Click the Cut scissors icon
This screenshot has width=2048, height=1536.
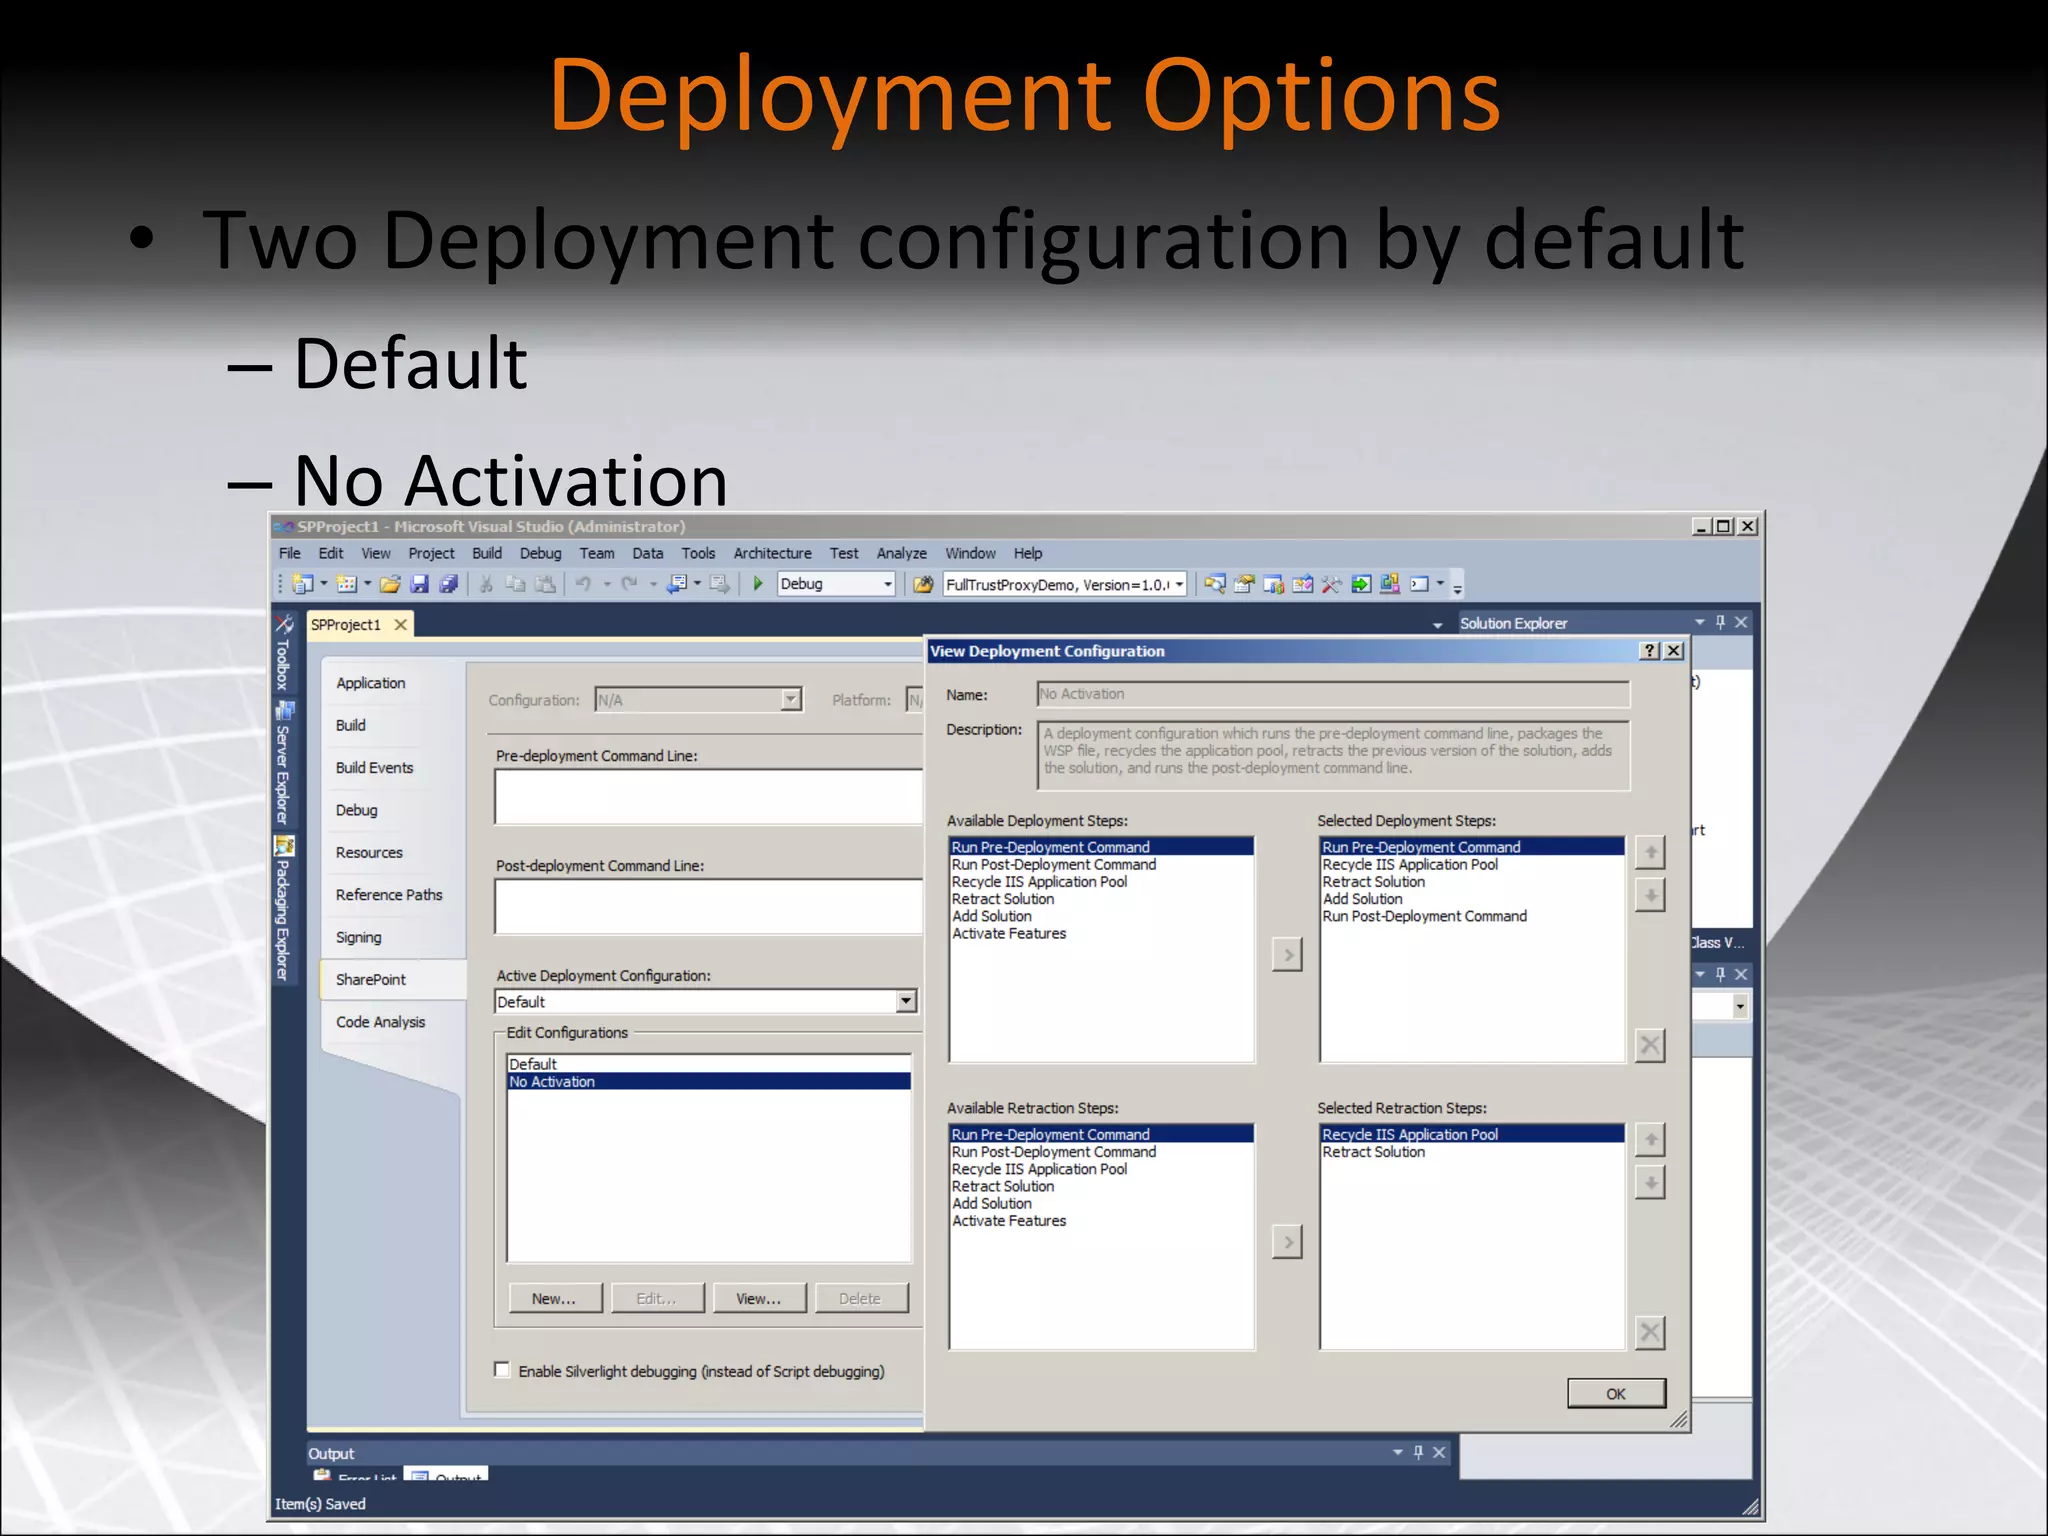tap(486, 584)
